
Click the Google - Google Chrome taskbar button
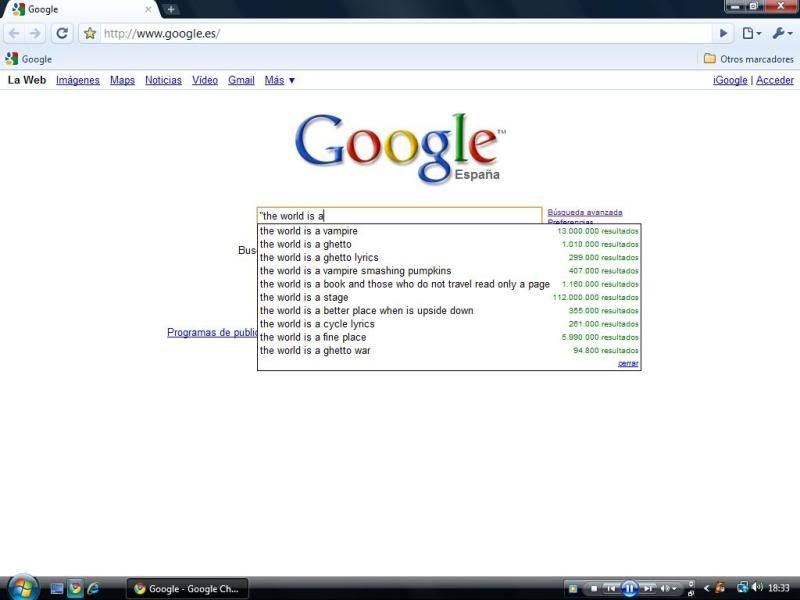tap(187, 589)
